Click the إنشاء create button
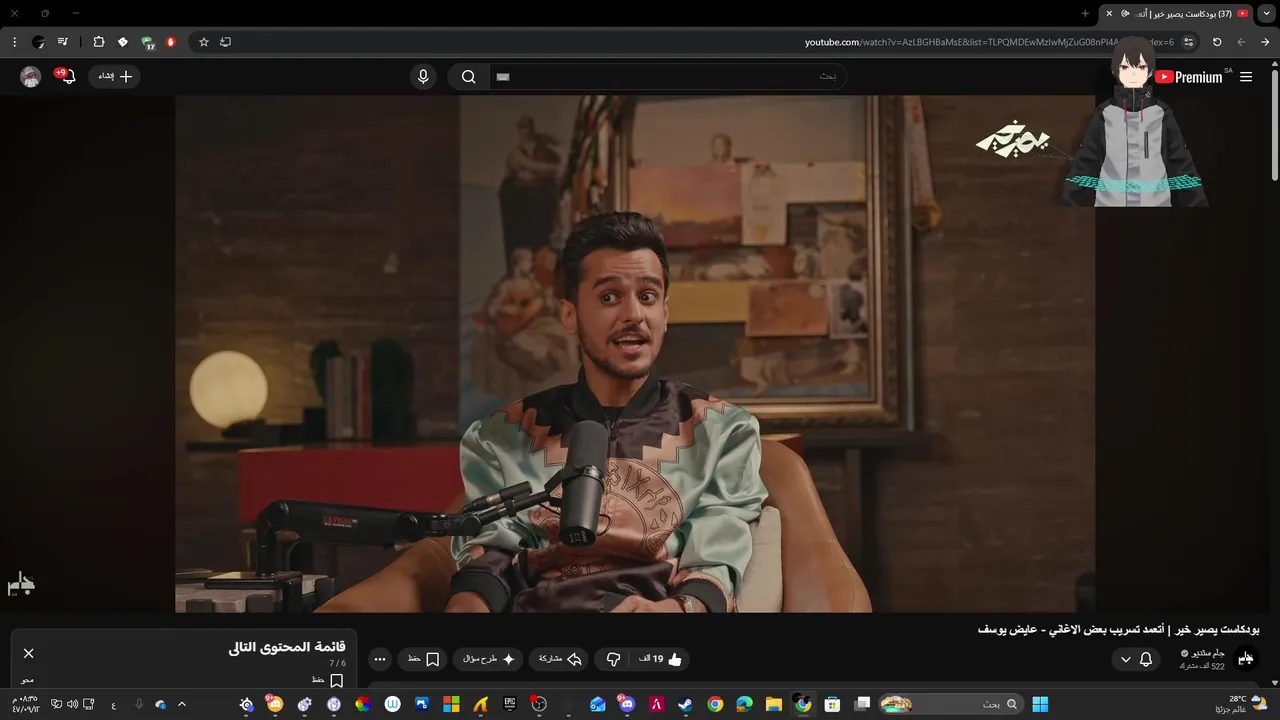The image size is (1280, 720). coord(115,76)
